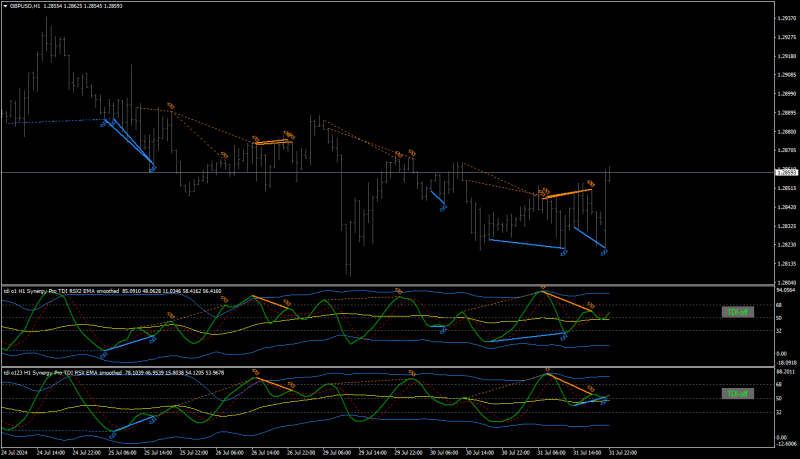Click the 26 Jul 14:00 time axis label

click(x=264, y=452)
